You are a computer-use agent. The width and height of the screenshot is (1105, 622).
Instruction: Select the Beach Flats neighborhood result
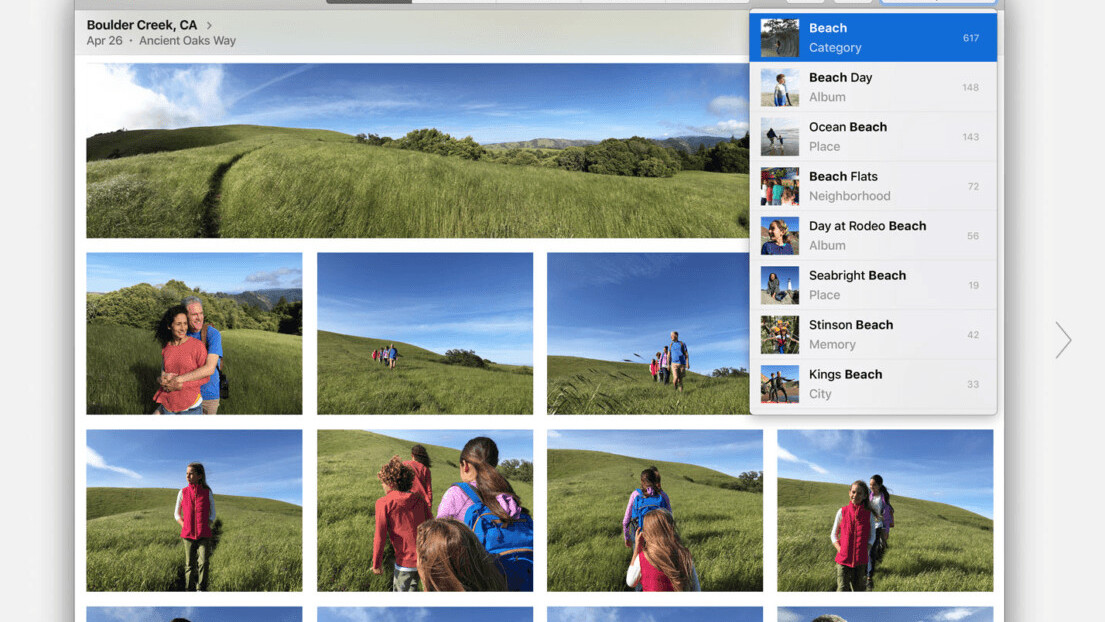tap(872, 186)
